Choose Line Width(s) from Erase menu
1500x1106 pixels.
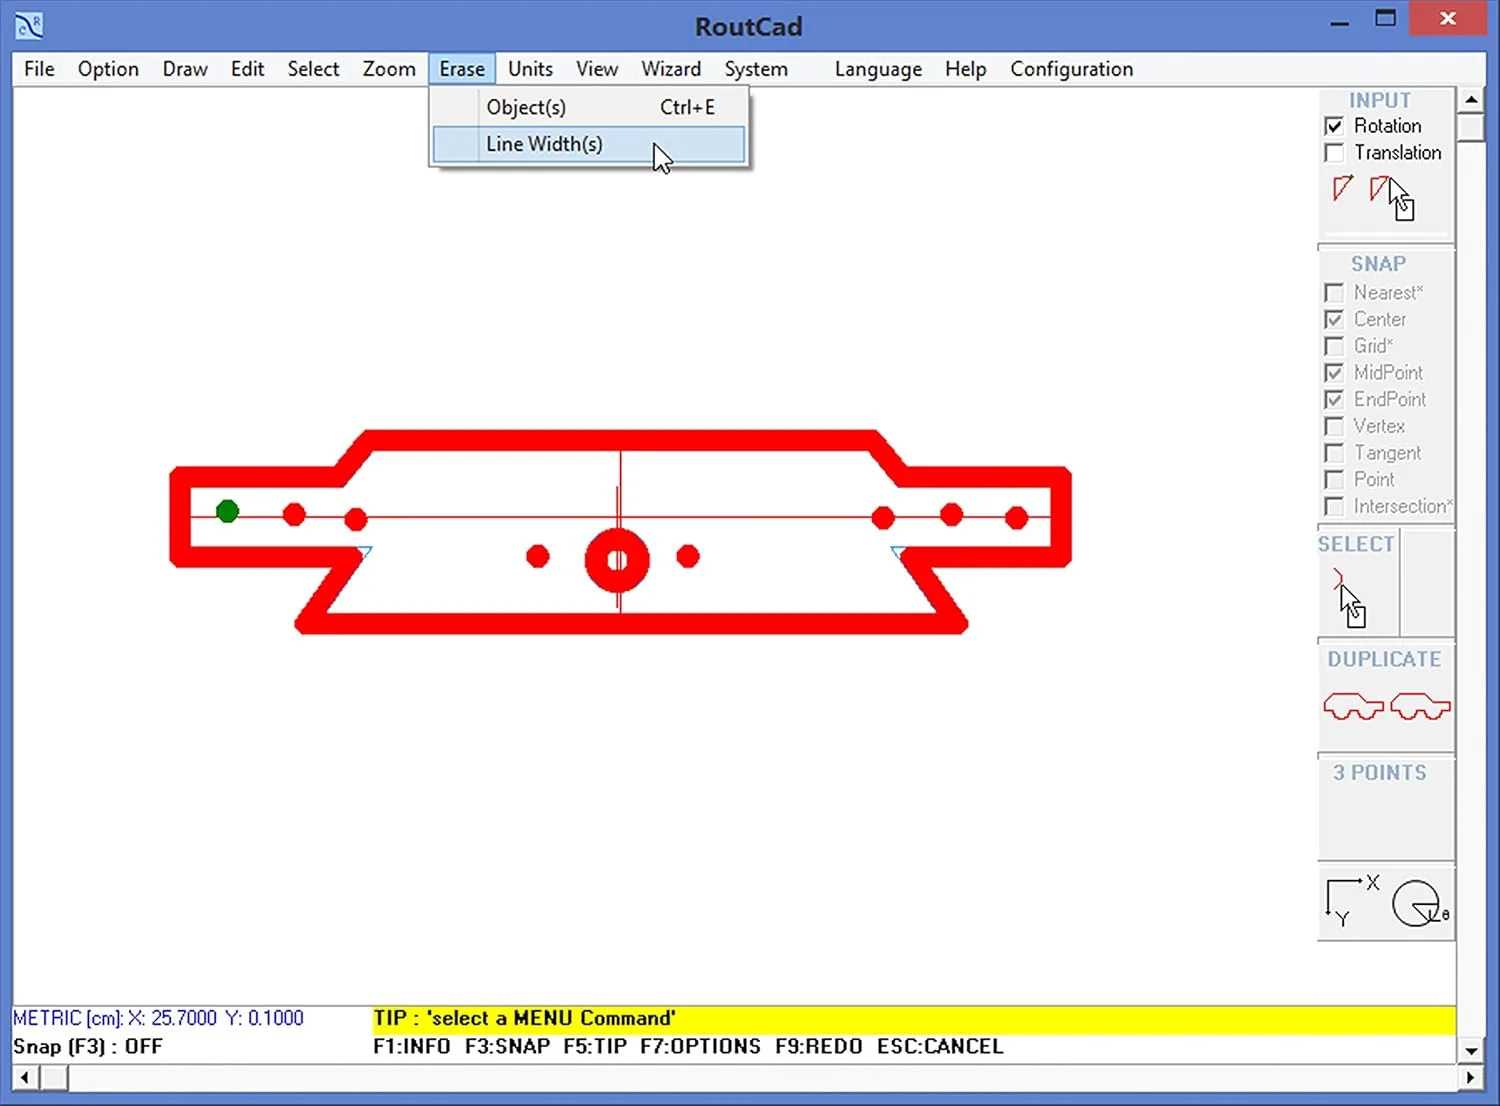[x=544, y=144]
